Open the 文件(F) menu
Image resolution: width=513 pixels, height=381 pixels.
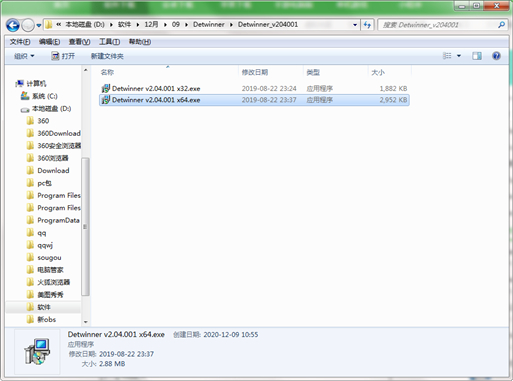(20, 42)
